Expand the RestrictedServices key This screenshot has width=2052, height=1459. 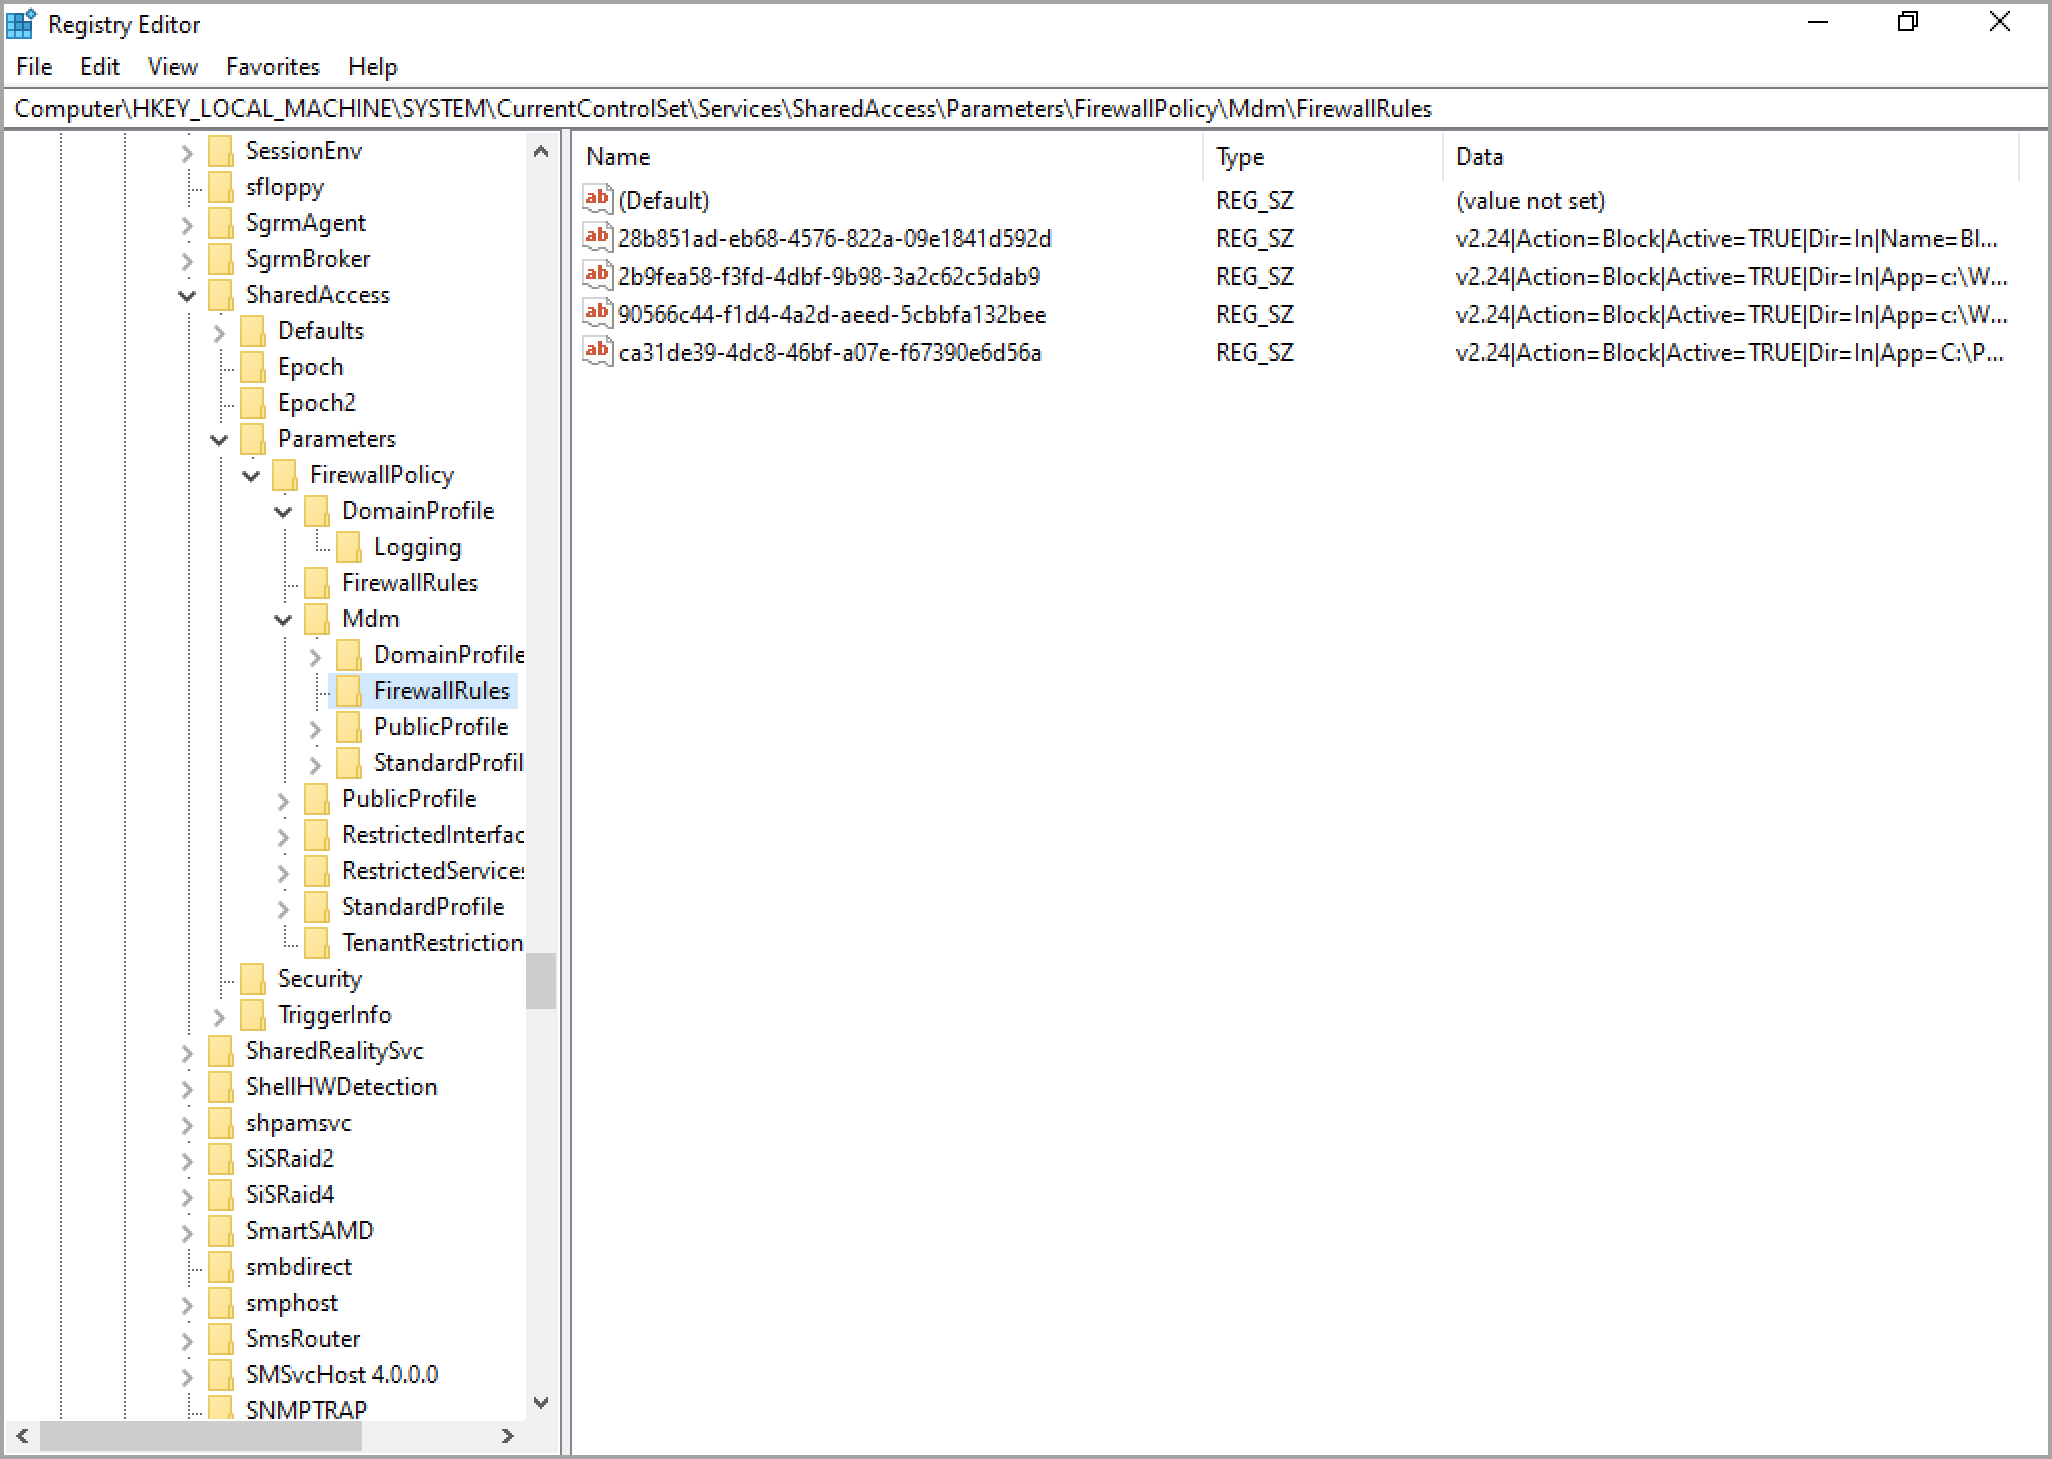pyautogui.click(x=283, y=872)
